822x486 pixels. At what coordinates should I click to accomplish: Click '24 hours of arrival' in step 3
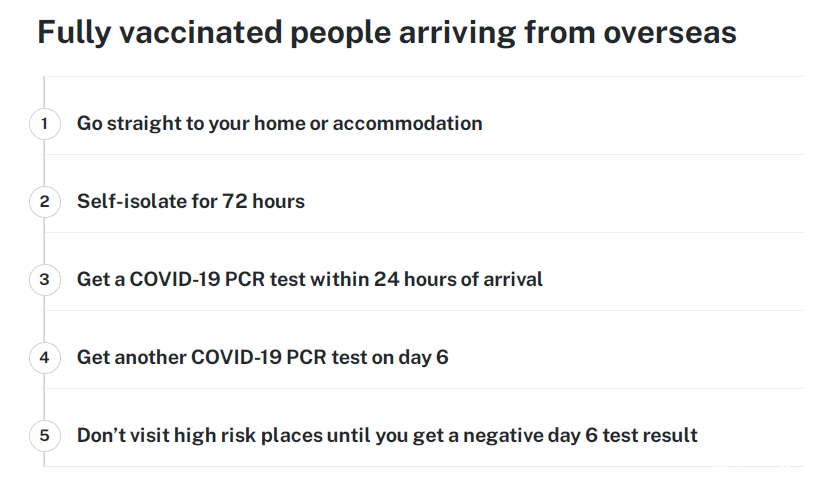point(458,279)
